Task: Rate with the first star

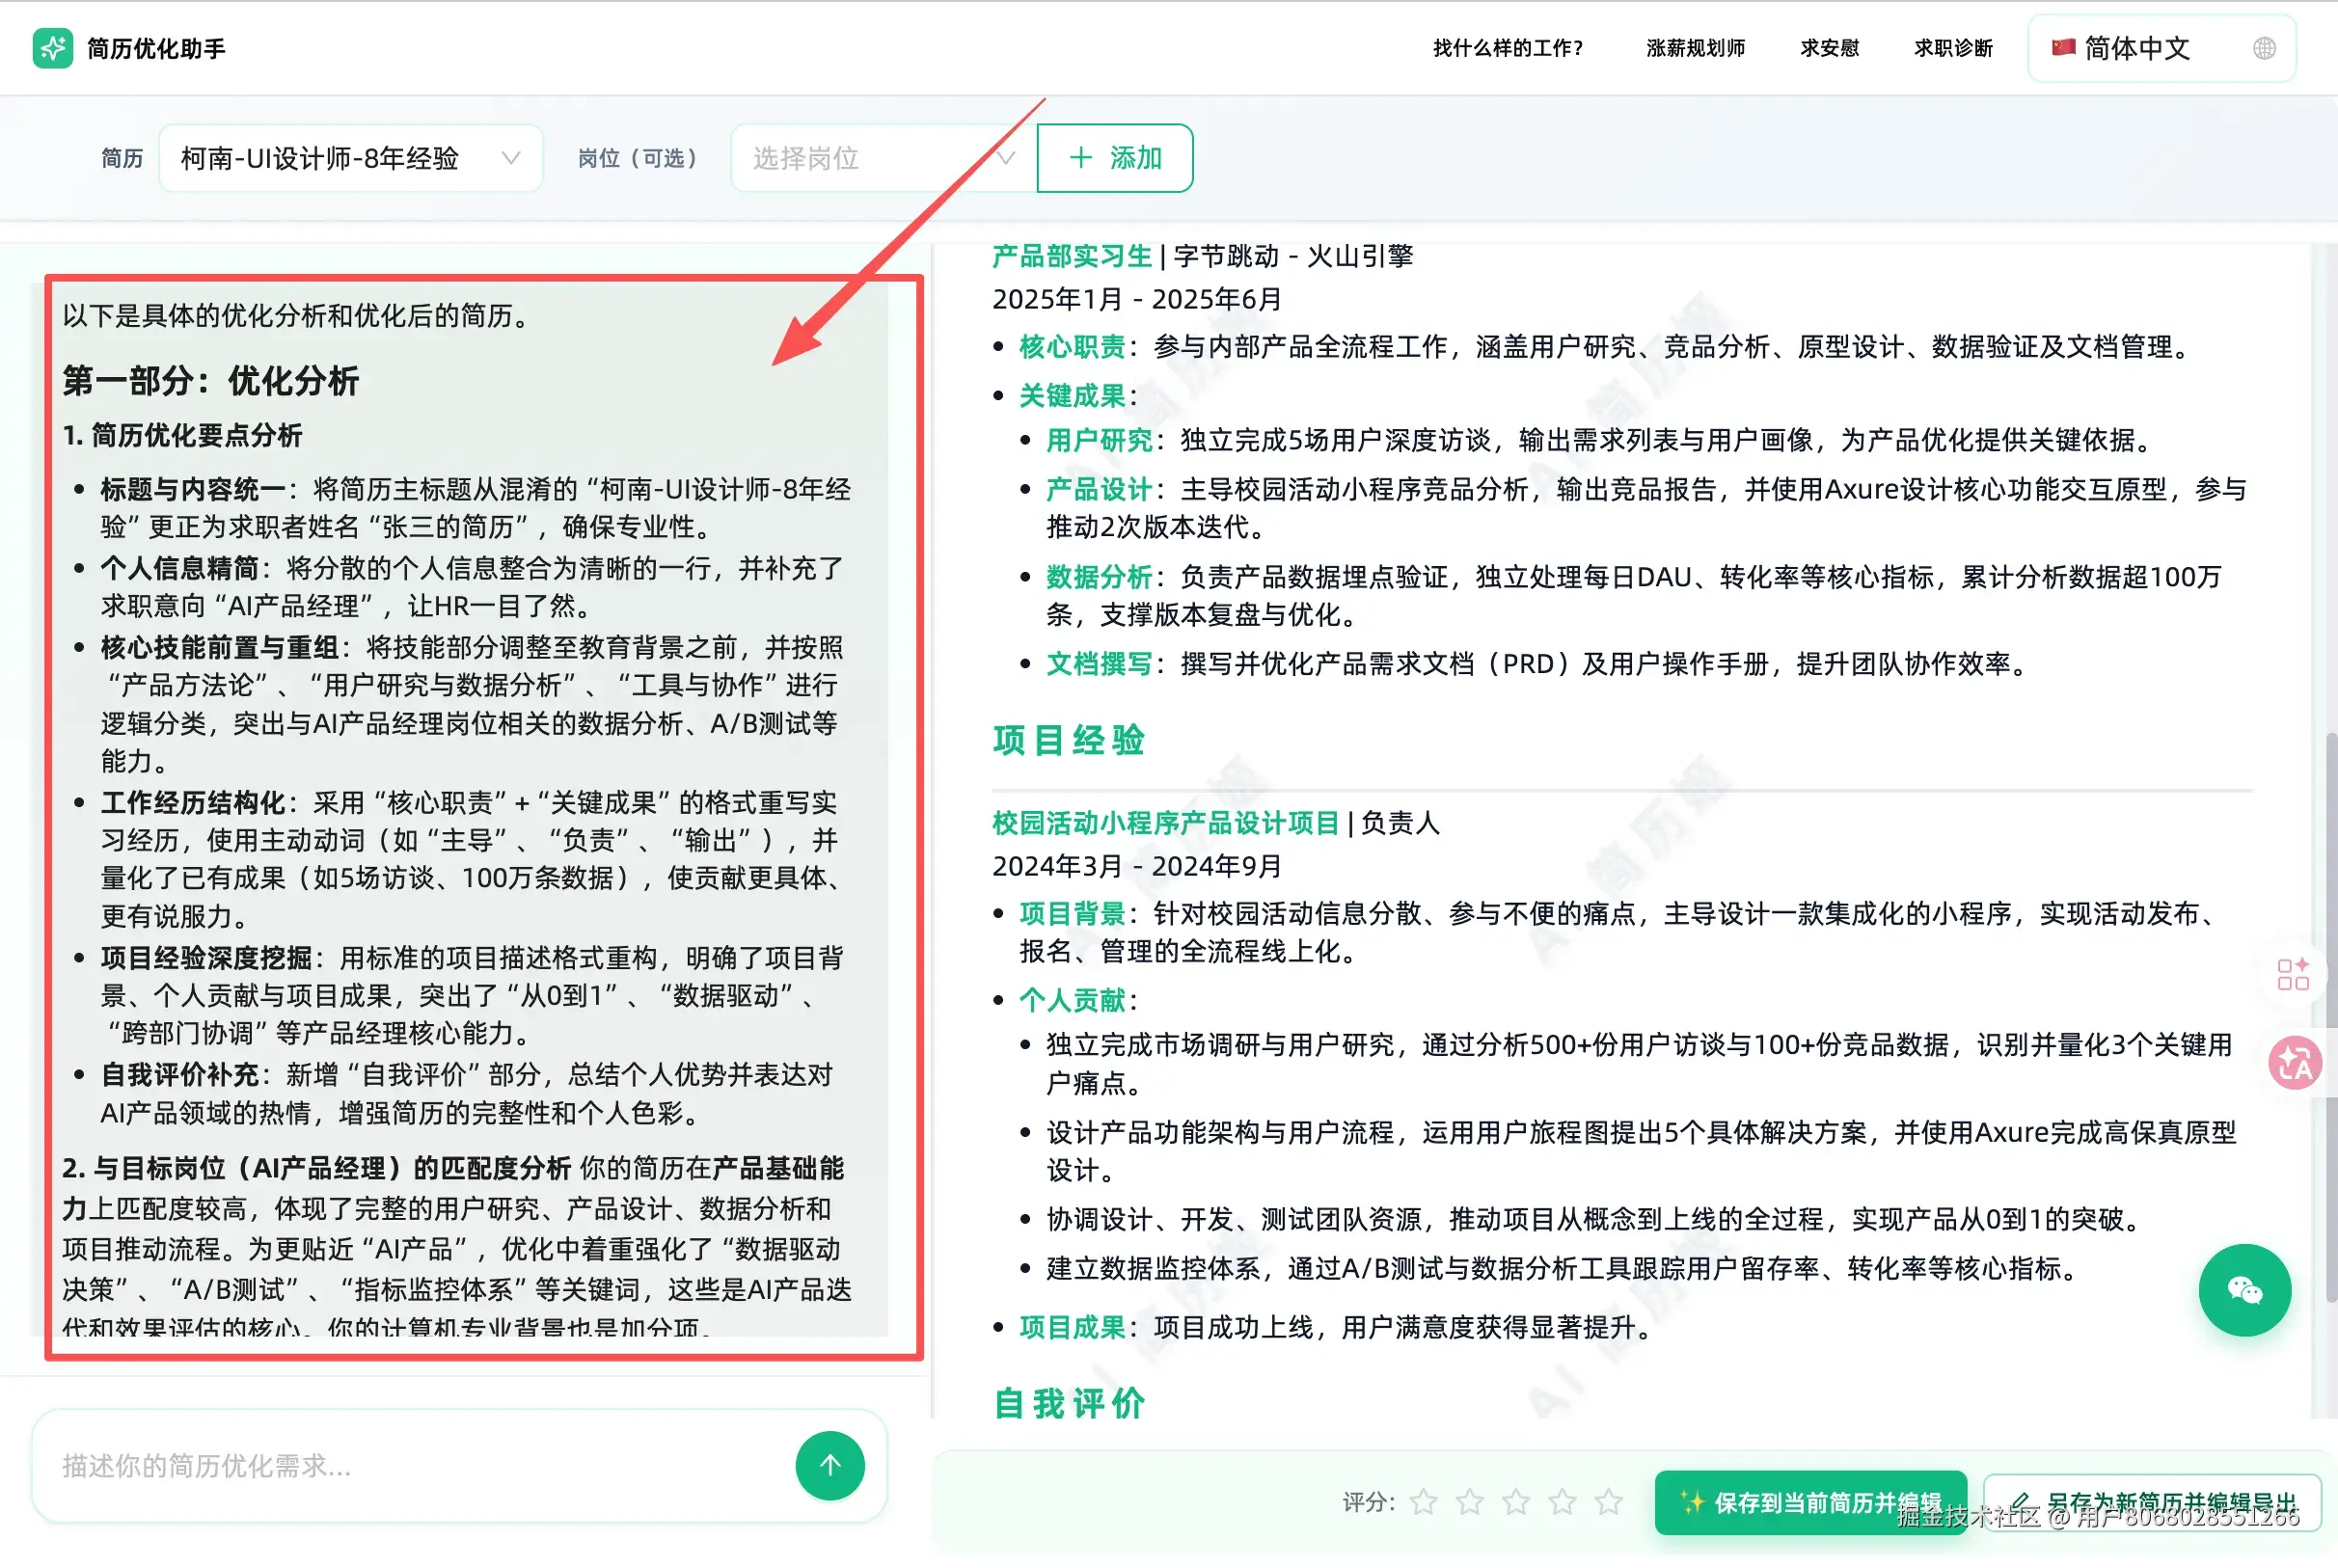Action: pyautogui.click(x=1423, y=1502)
